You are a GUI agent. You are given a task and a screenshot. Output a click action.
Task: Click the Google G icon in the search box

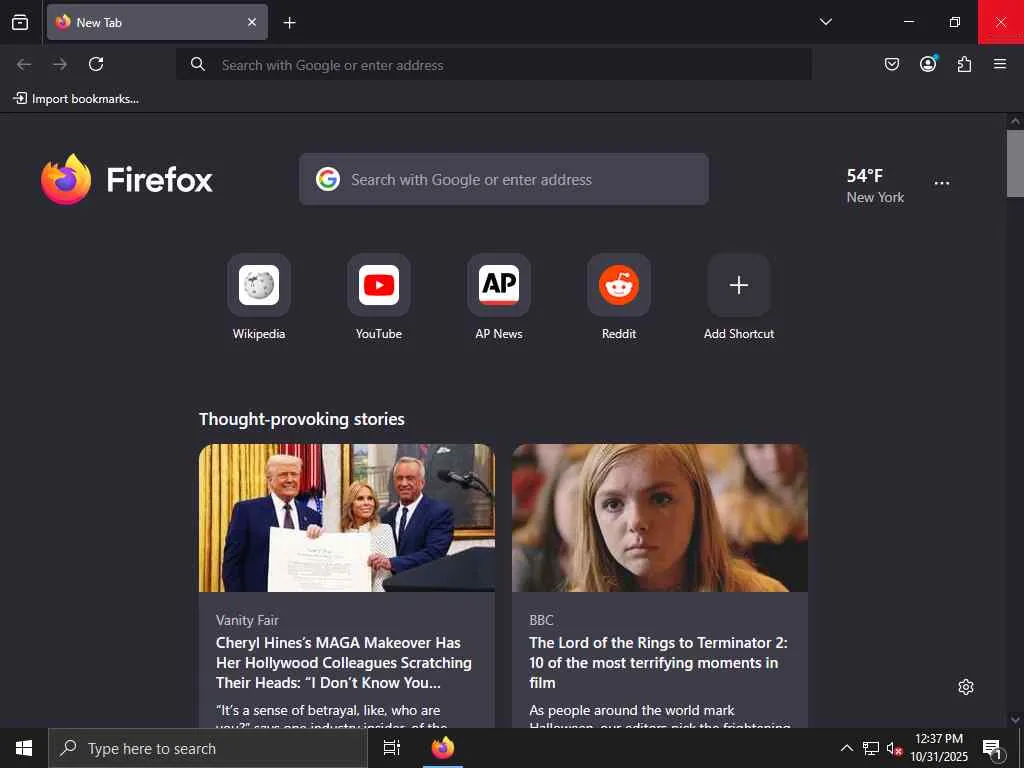[x=328, y=179]
